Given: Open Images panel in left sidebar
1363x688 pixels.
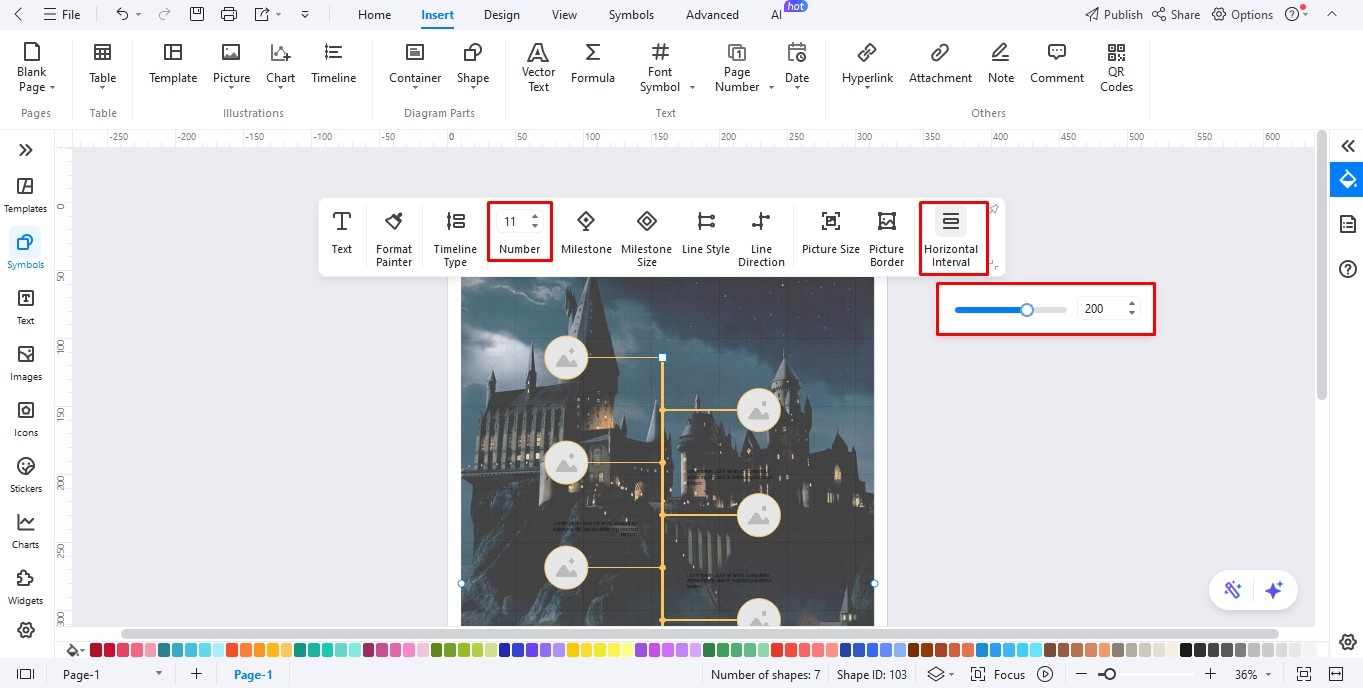Looking at the screenshot, I should coord(26,363).
